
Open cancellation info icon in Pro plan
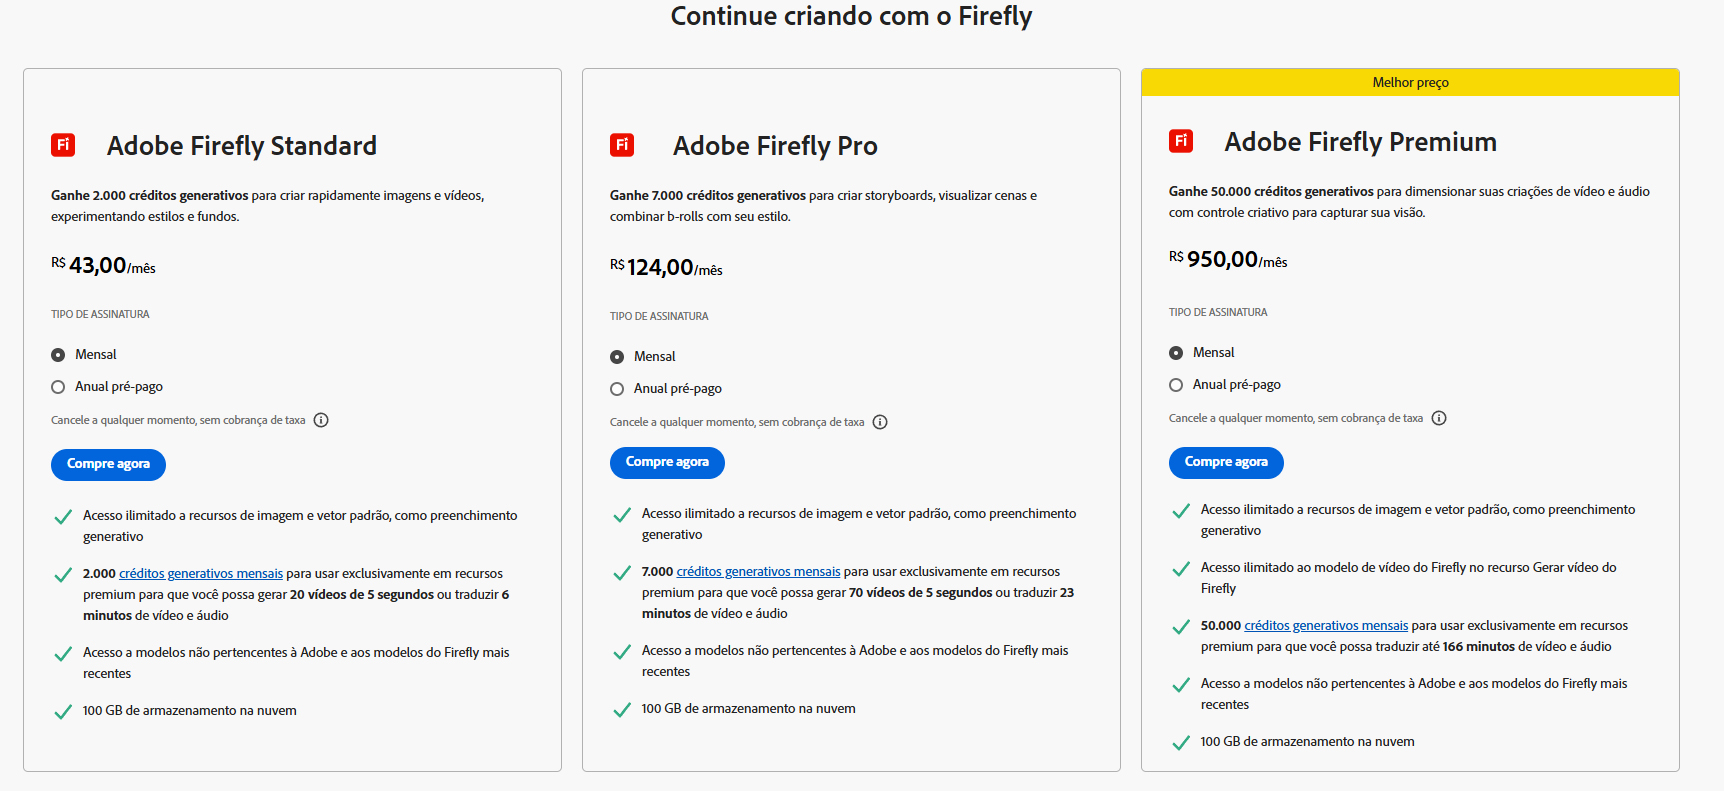click(x=880, y=422)
